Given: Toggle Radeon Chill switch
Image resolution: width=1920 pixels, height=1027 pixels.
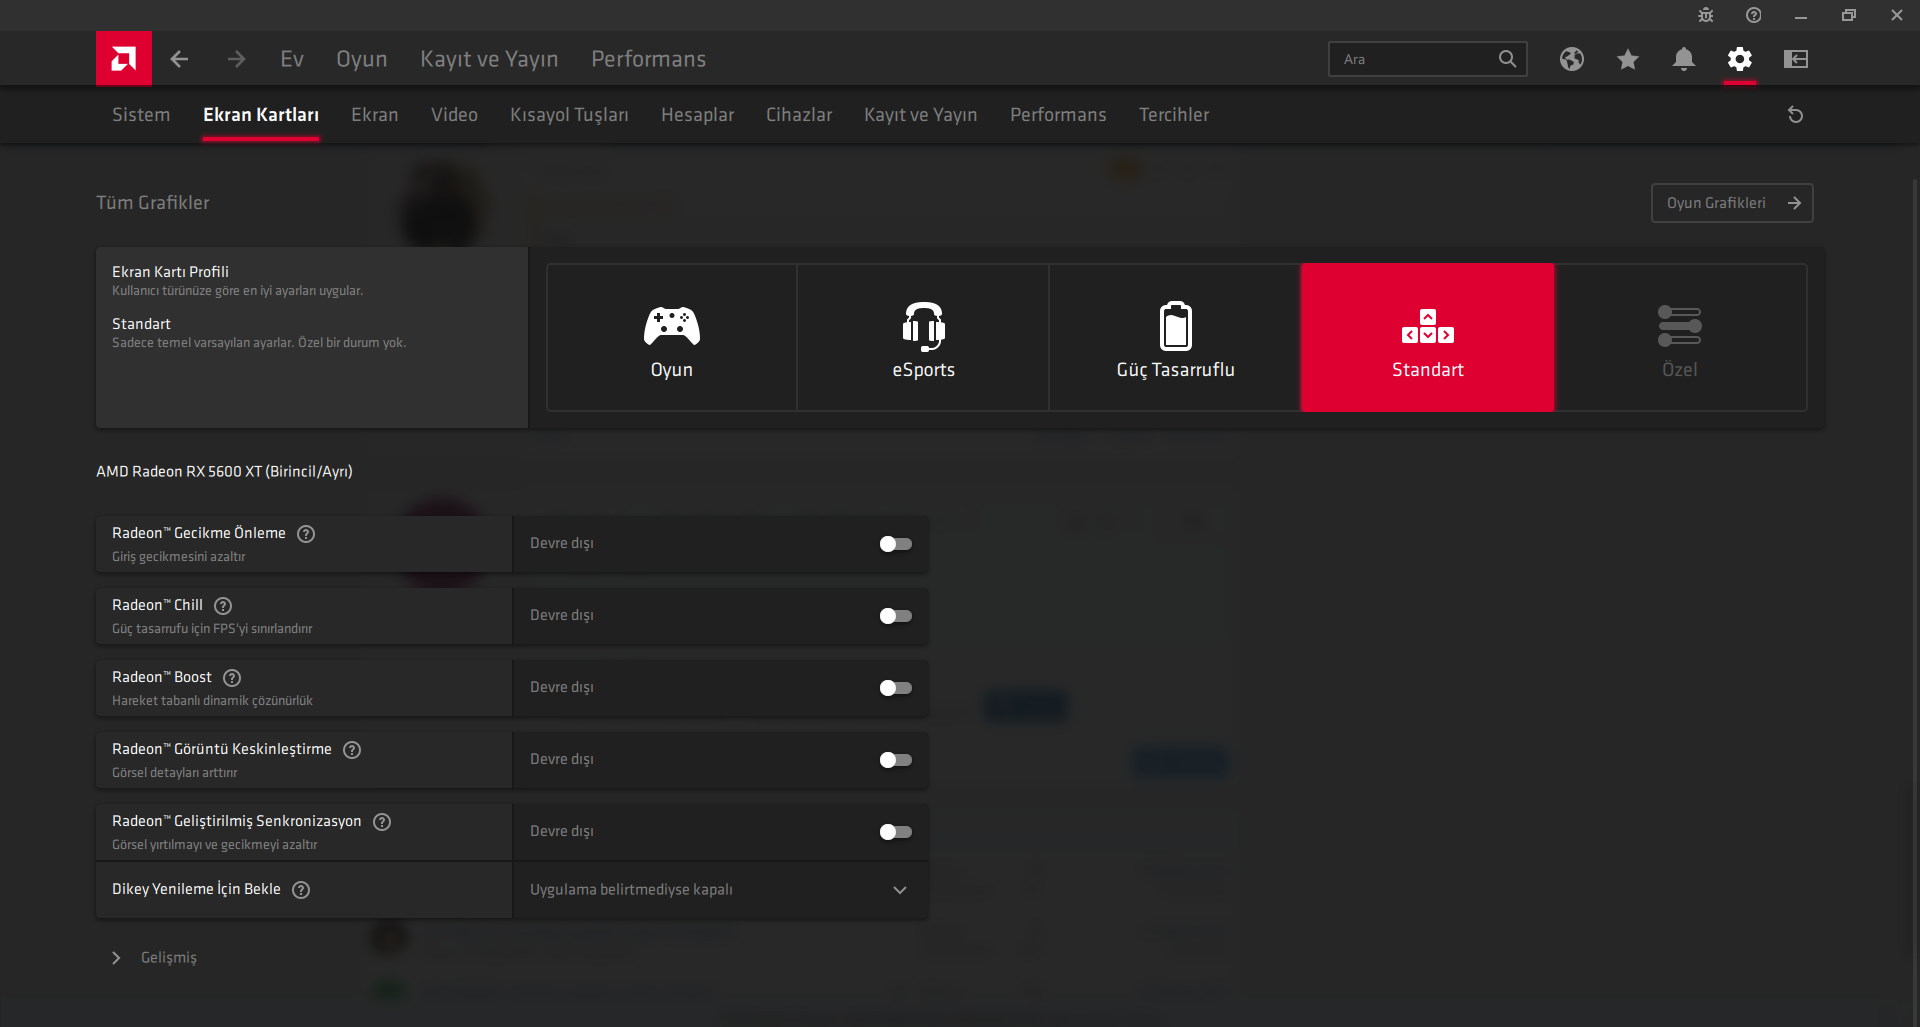Looking at the screenshot, I should coord(896,616).
